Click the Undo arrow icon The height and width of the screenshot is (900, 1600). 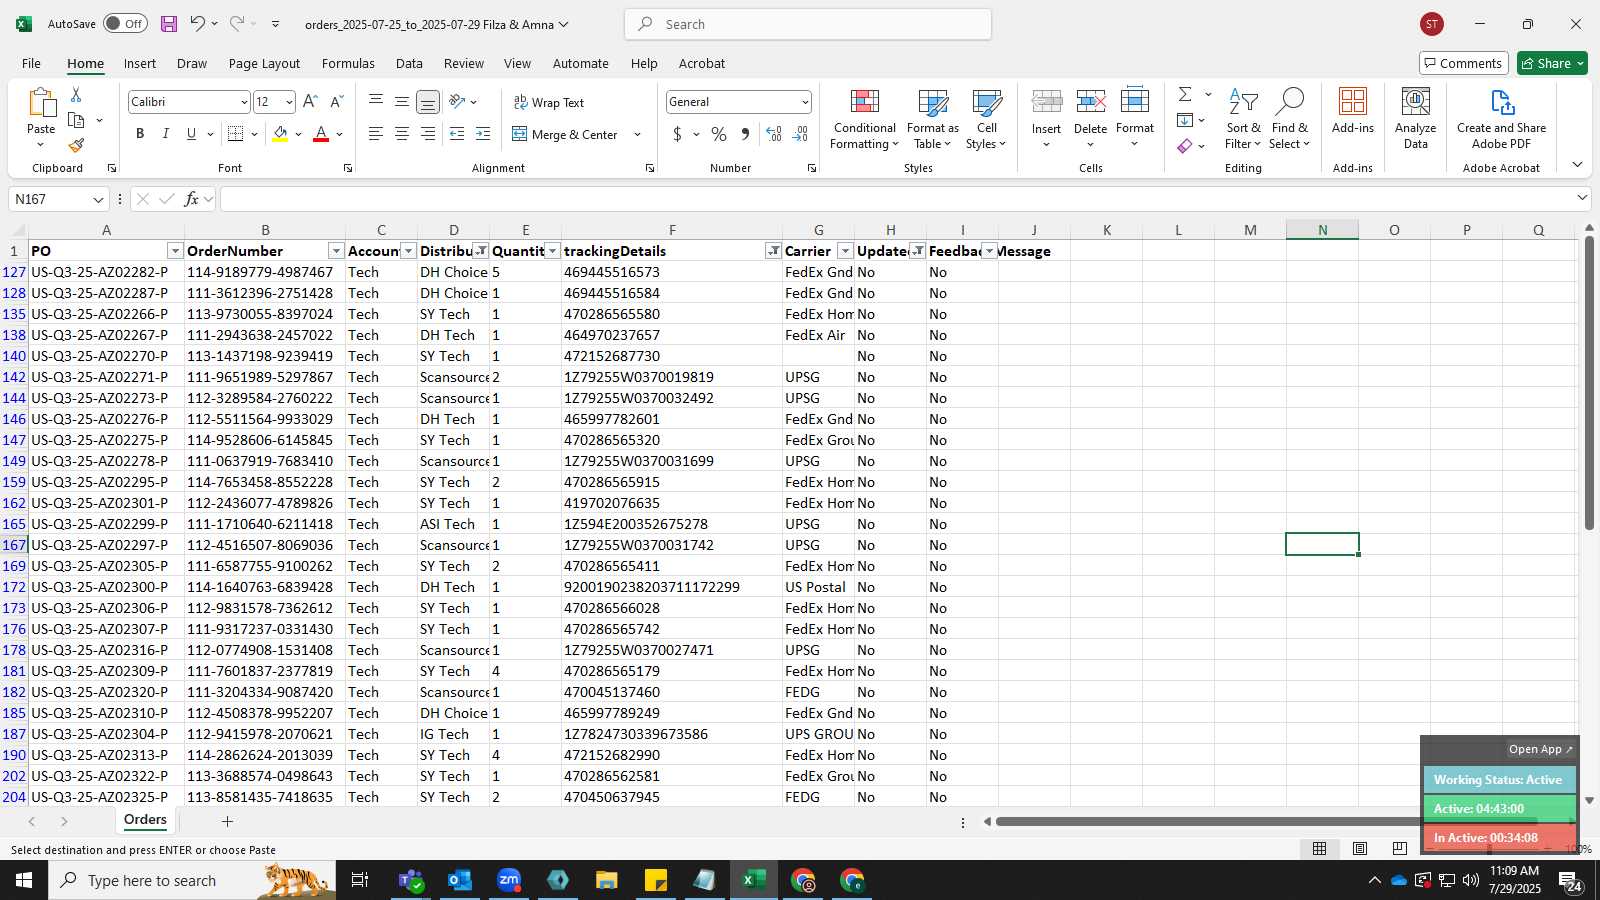[x=197, y=24]
